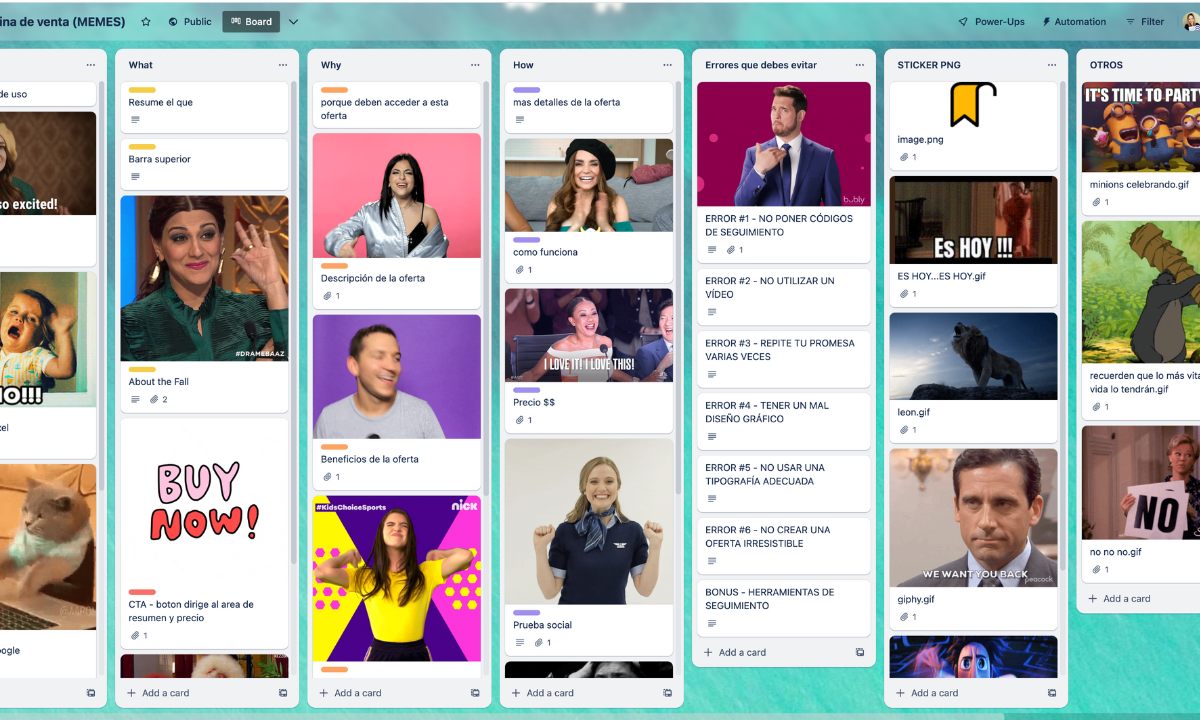
Task: Open the giphy.gif card
Action: [x=973, y=538]
